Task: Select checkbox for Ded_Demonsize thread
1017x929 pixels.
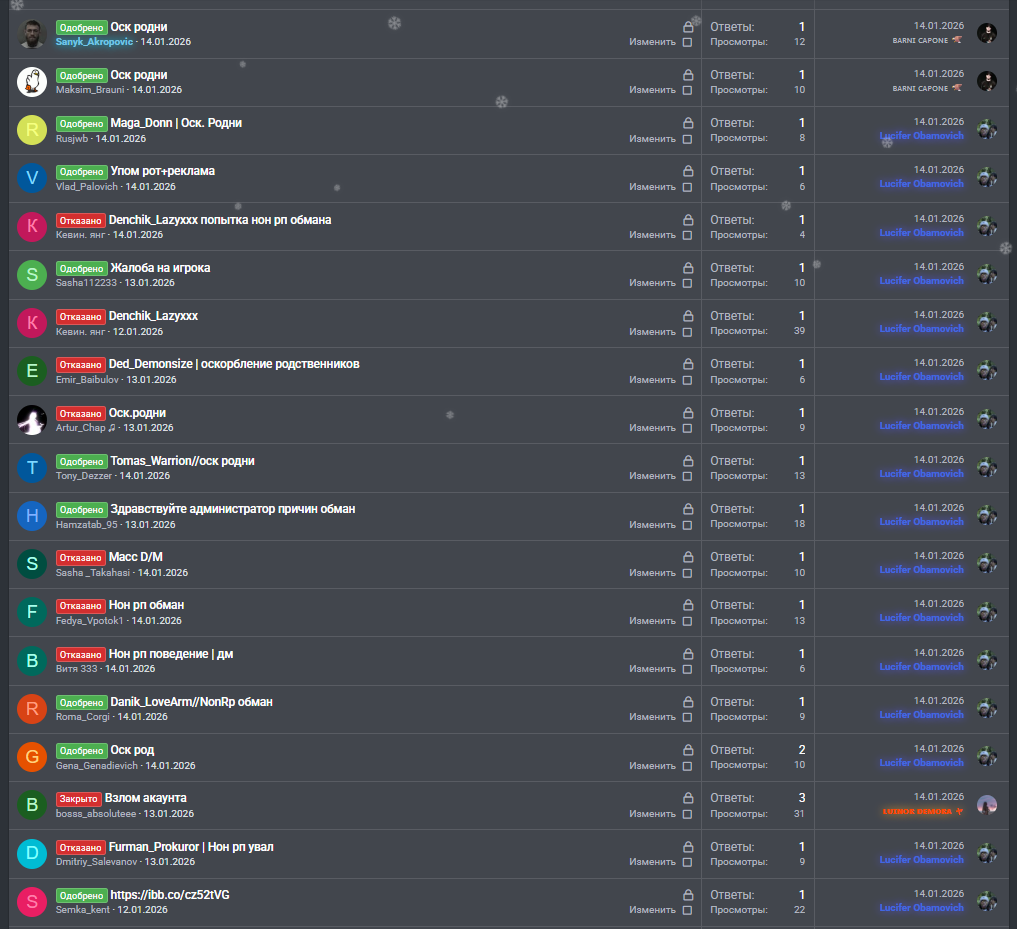Action: click(x=688, y=380)
